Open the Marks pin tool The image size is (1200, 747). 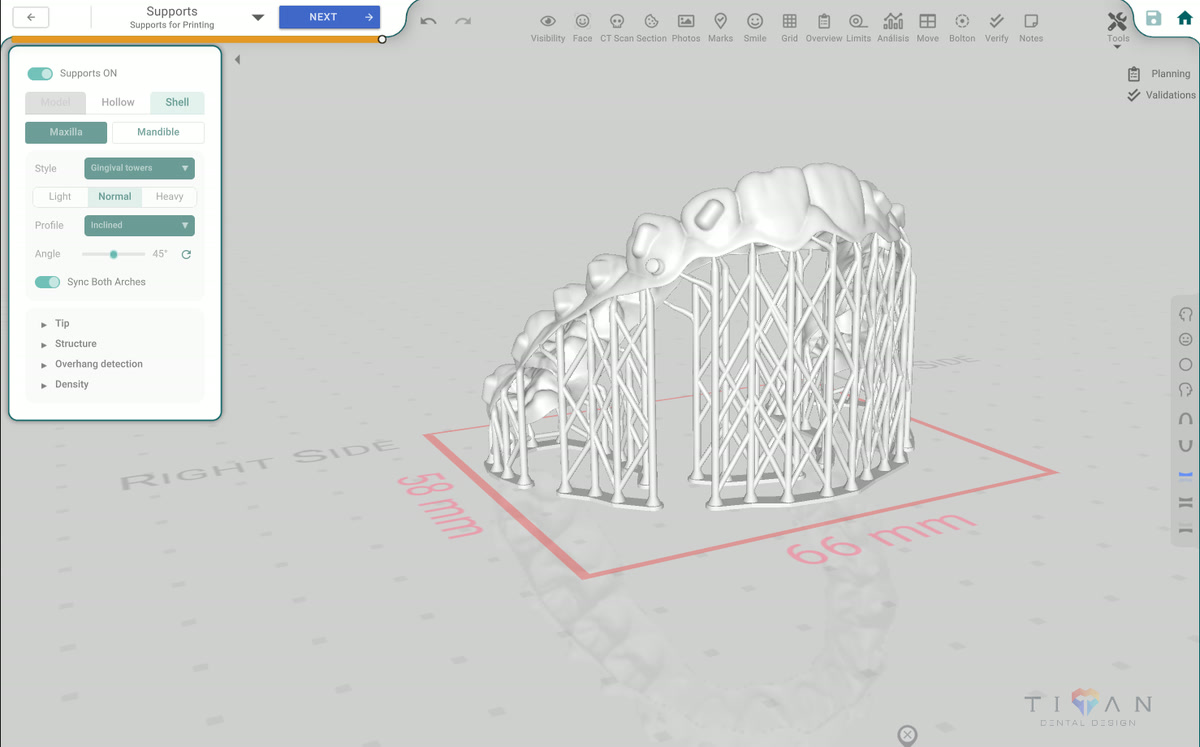pos(720,27)
